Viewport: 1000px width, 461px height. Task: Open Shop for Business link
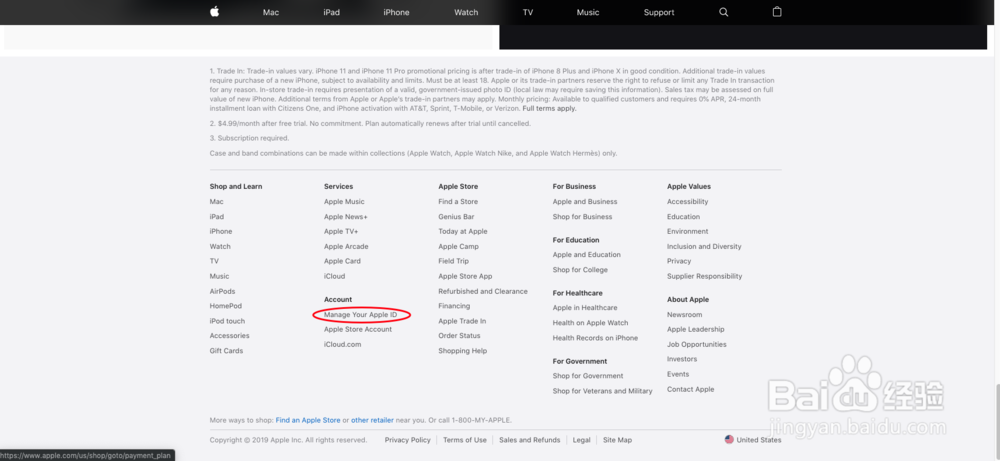pyautogui.click(x=582, y=217)
